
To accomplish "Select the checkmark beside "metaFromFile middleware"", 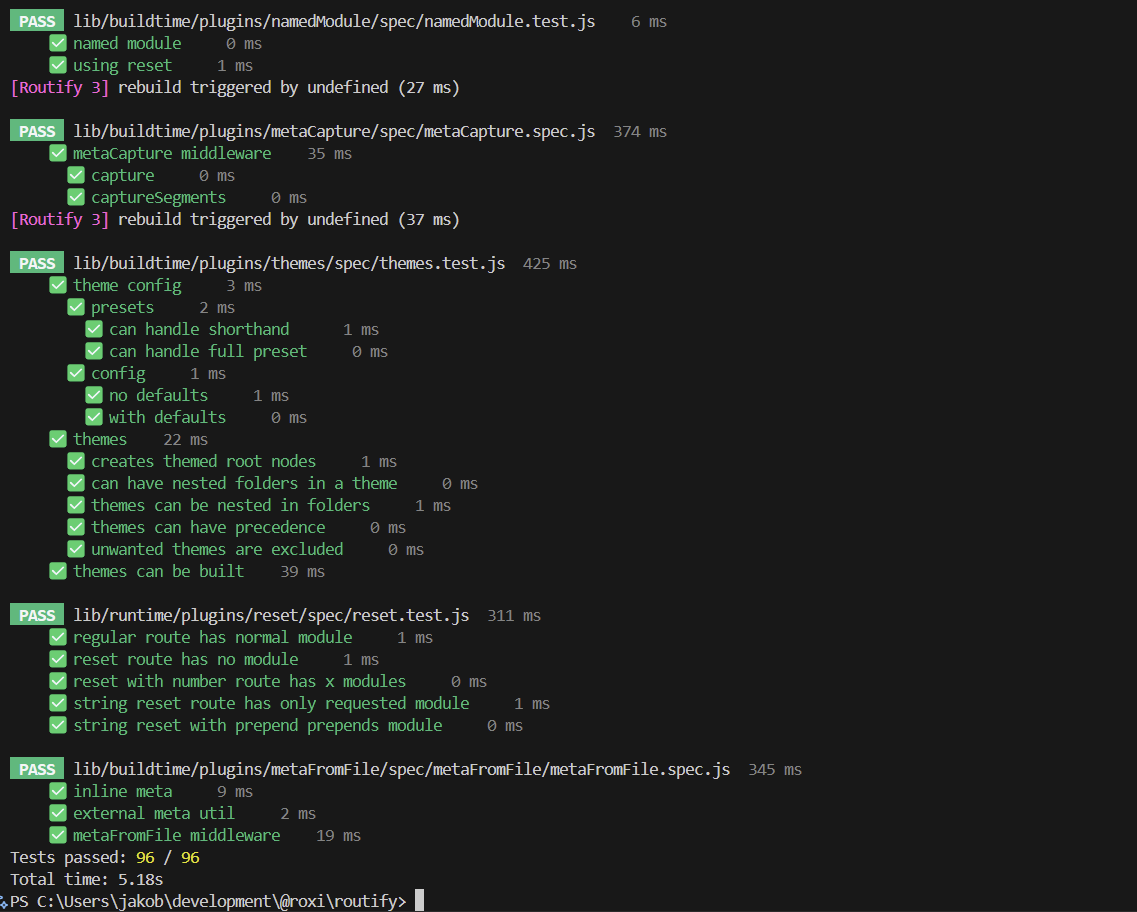I will coord(58,835).
